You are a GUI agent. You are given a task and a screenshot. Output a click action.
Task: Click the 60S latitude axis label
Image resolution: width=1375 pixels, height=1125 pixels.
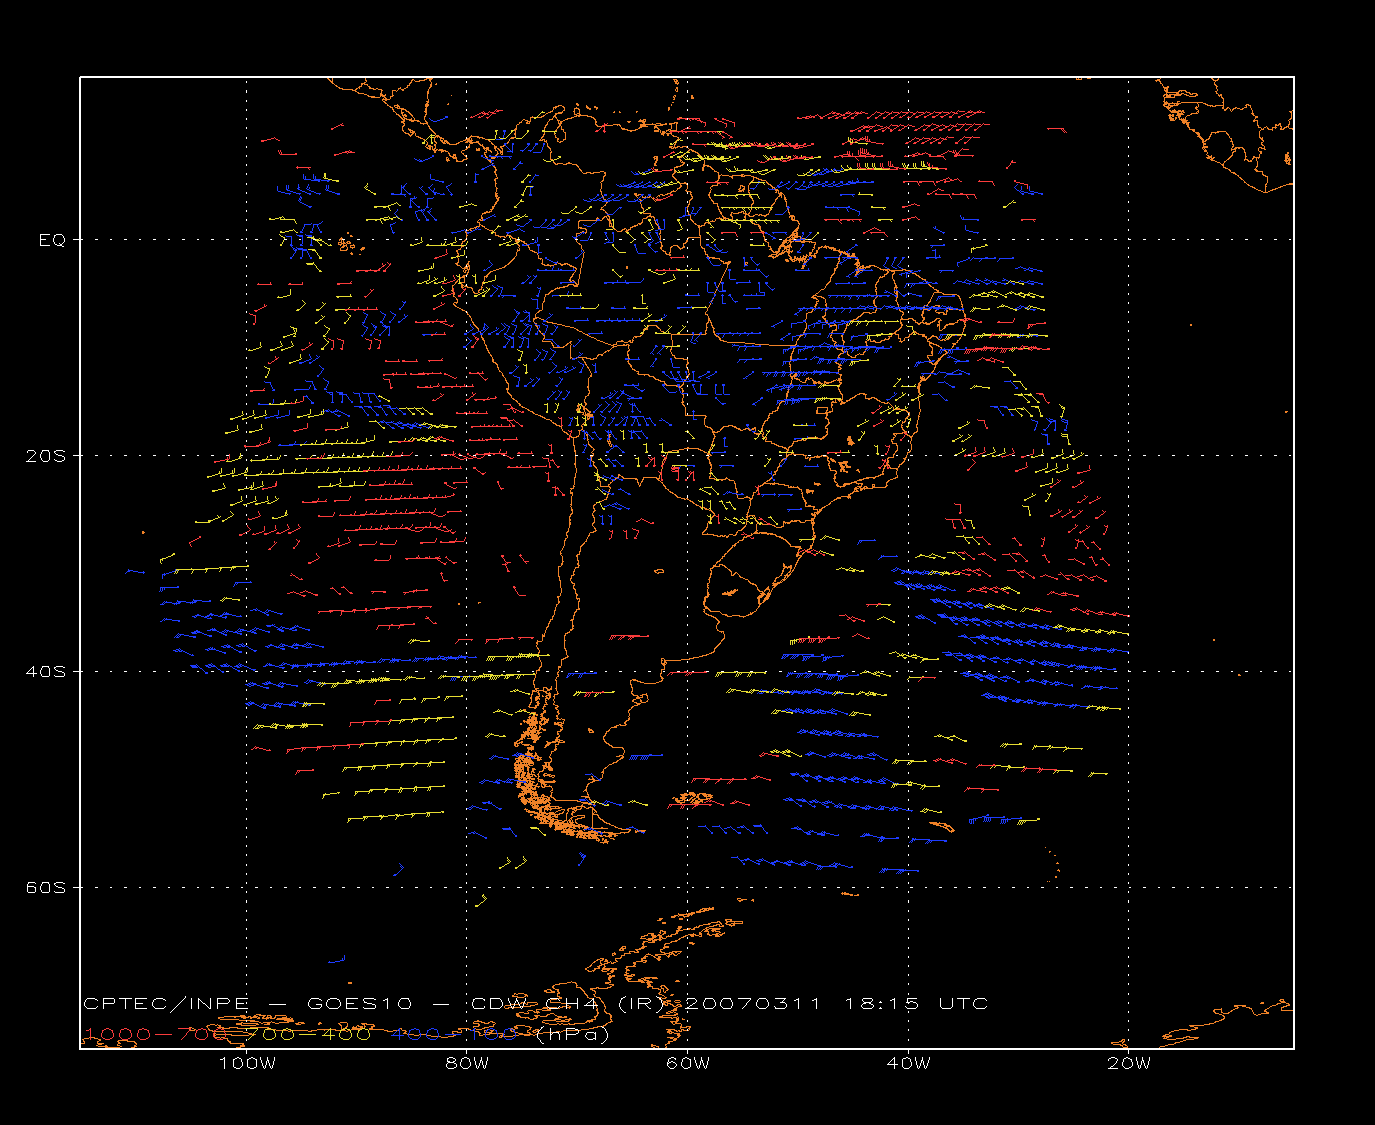coord(45,888)
